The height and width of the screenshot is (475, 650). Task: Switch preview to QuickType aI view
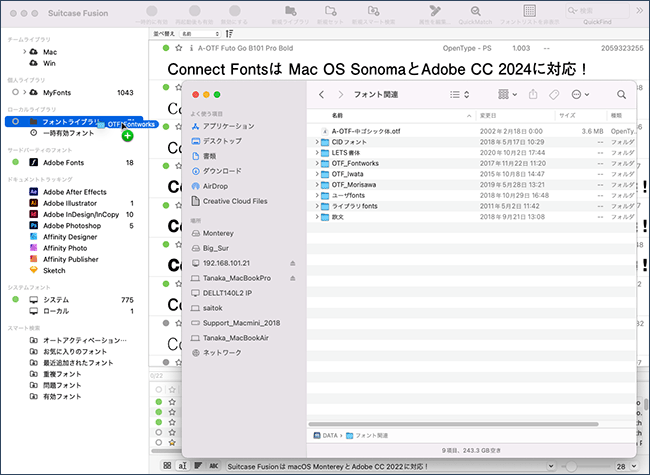pos(182,465)
